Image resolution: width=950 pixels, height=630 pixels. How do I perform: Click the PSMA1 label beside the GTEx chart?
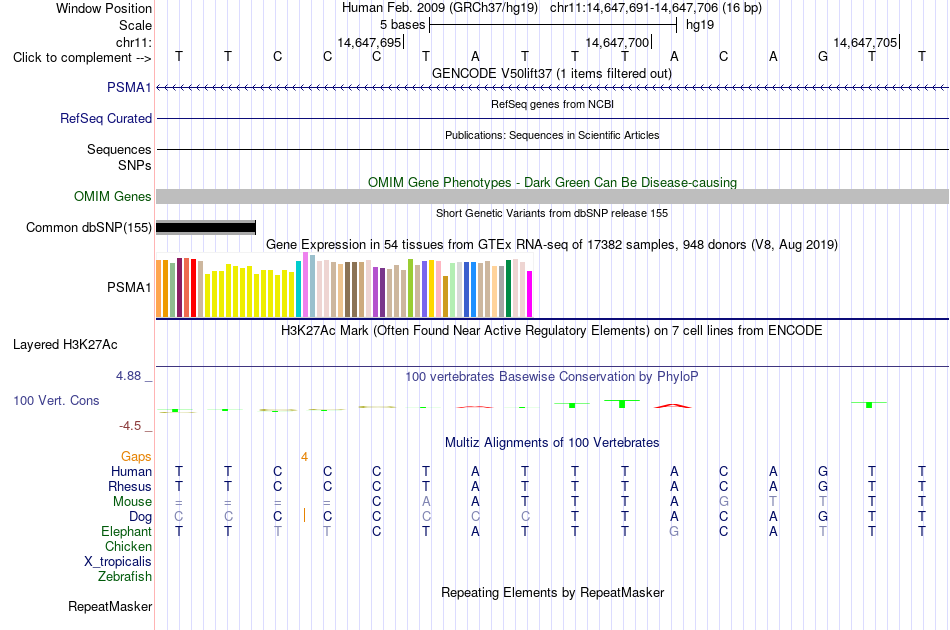coord(129,287)
